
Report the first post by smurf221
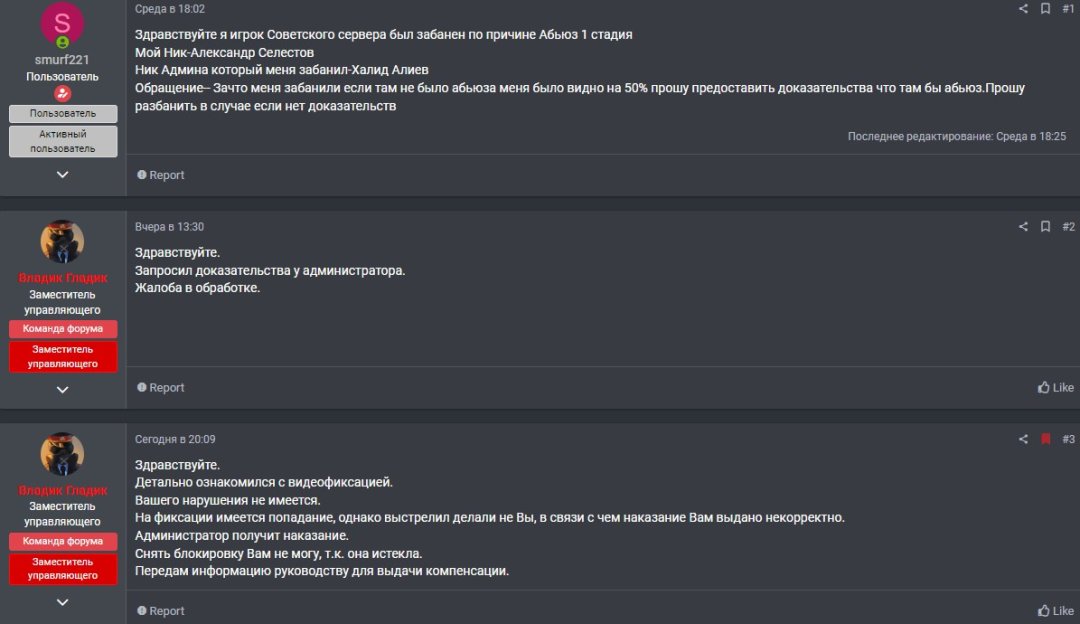(160, 175)
